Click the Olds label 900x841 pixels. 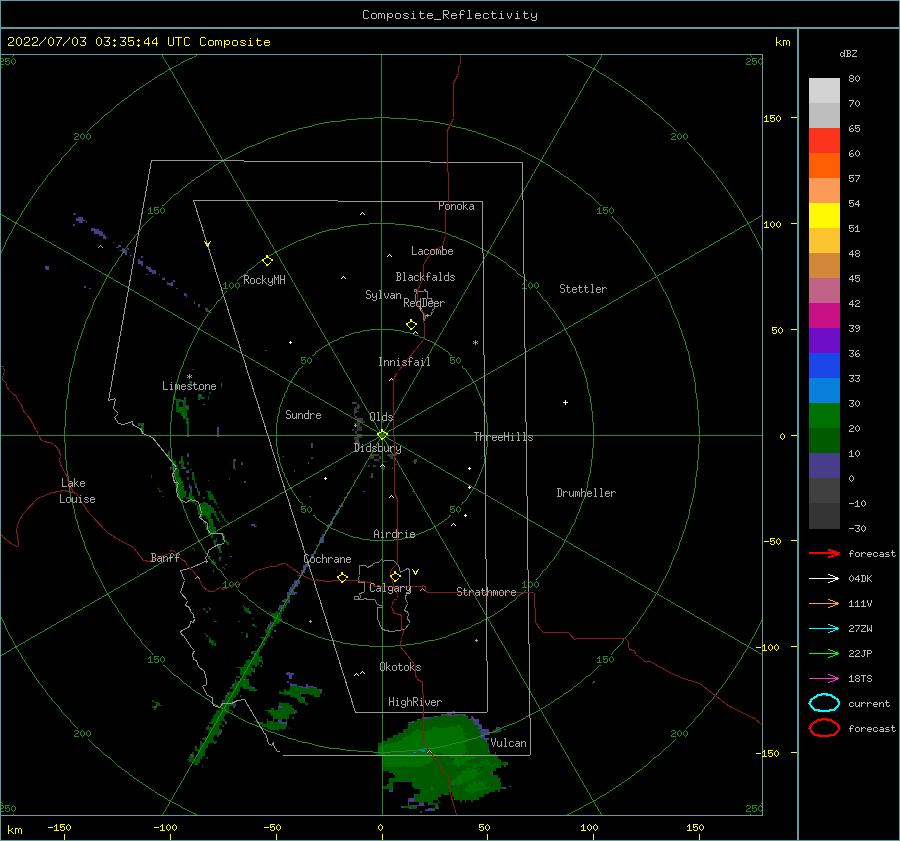click(x=381, y=417)
